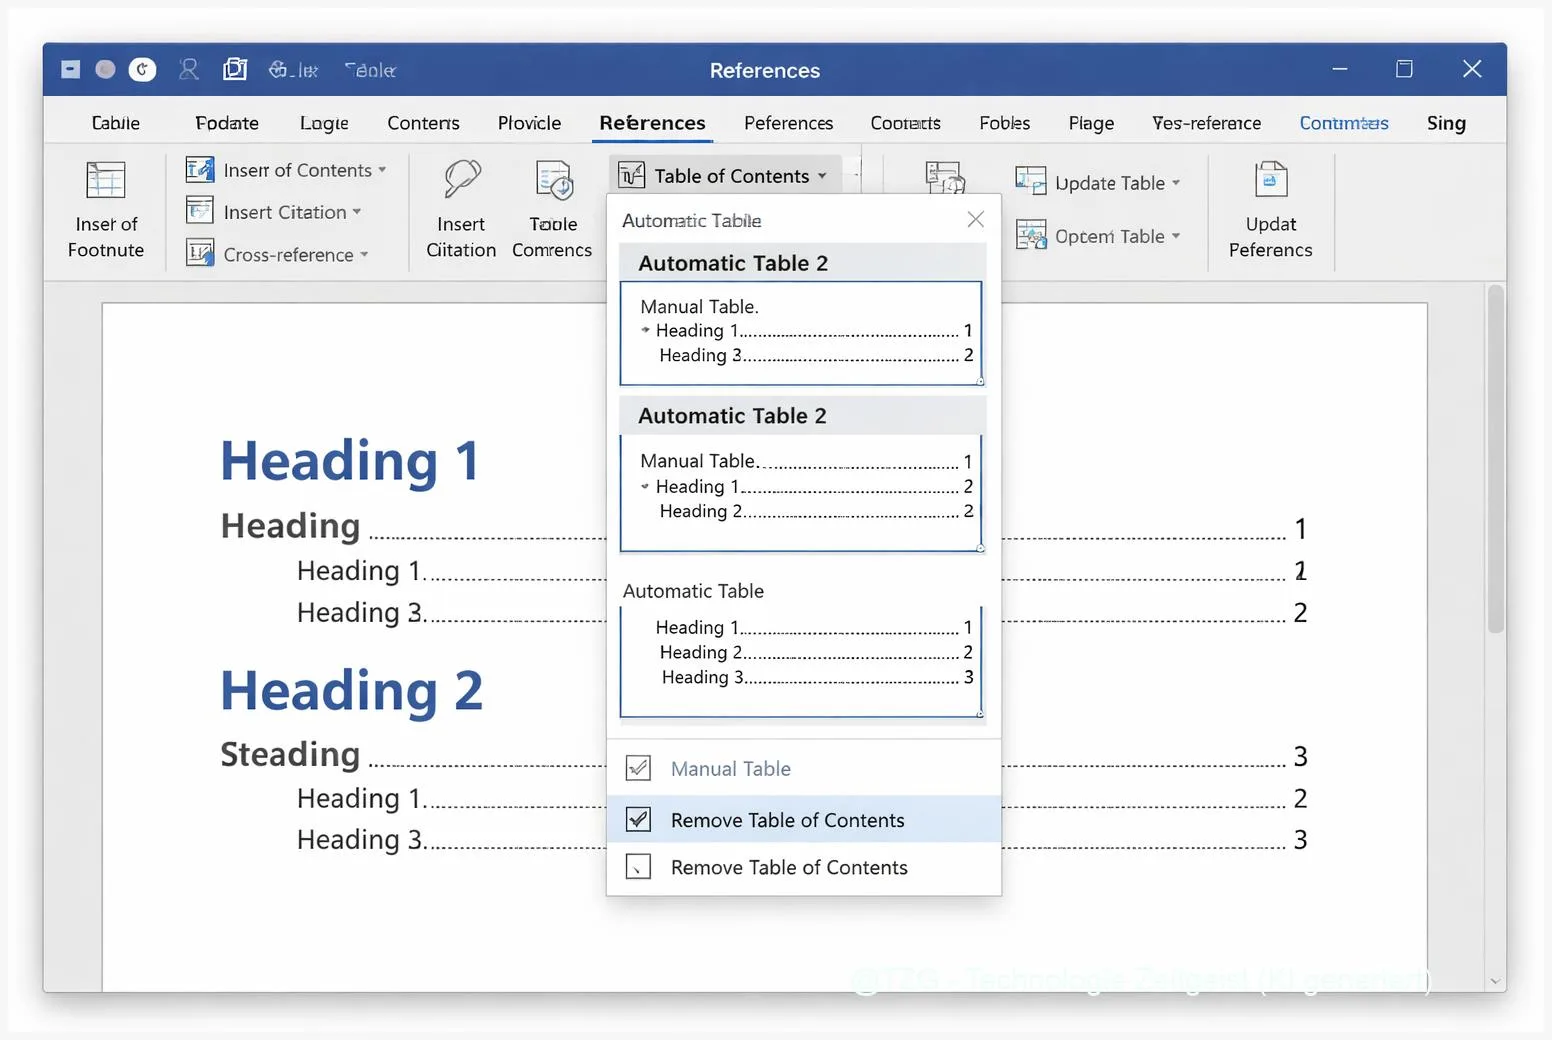Click the user profile icon in title bar
Screen dimensions: 1552x1040
click(x=188, y=69)
